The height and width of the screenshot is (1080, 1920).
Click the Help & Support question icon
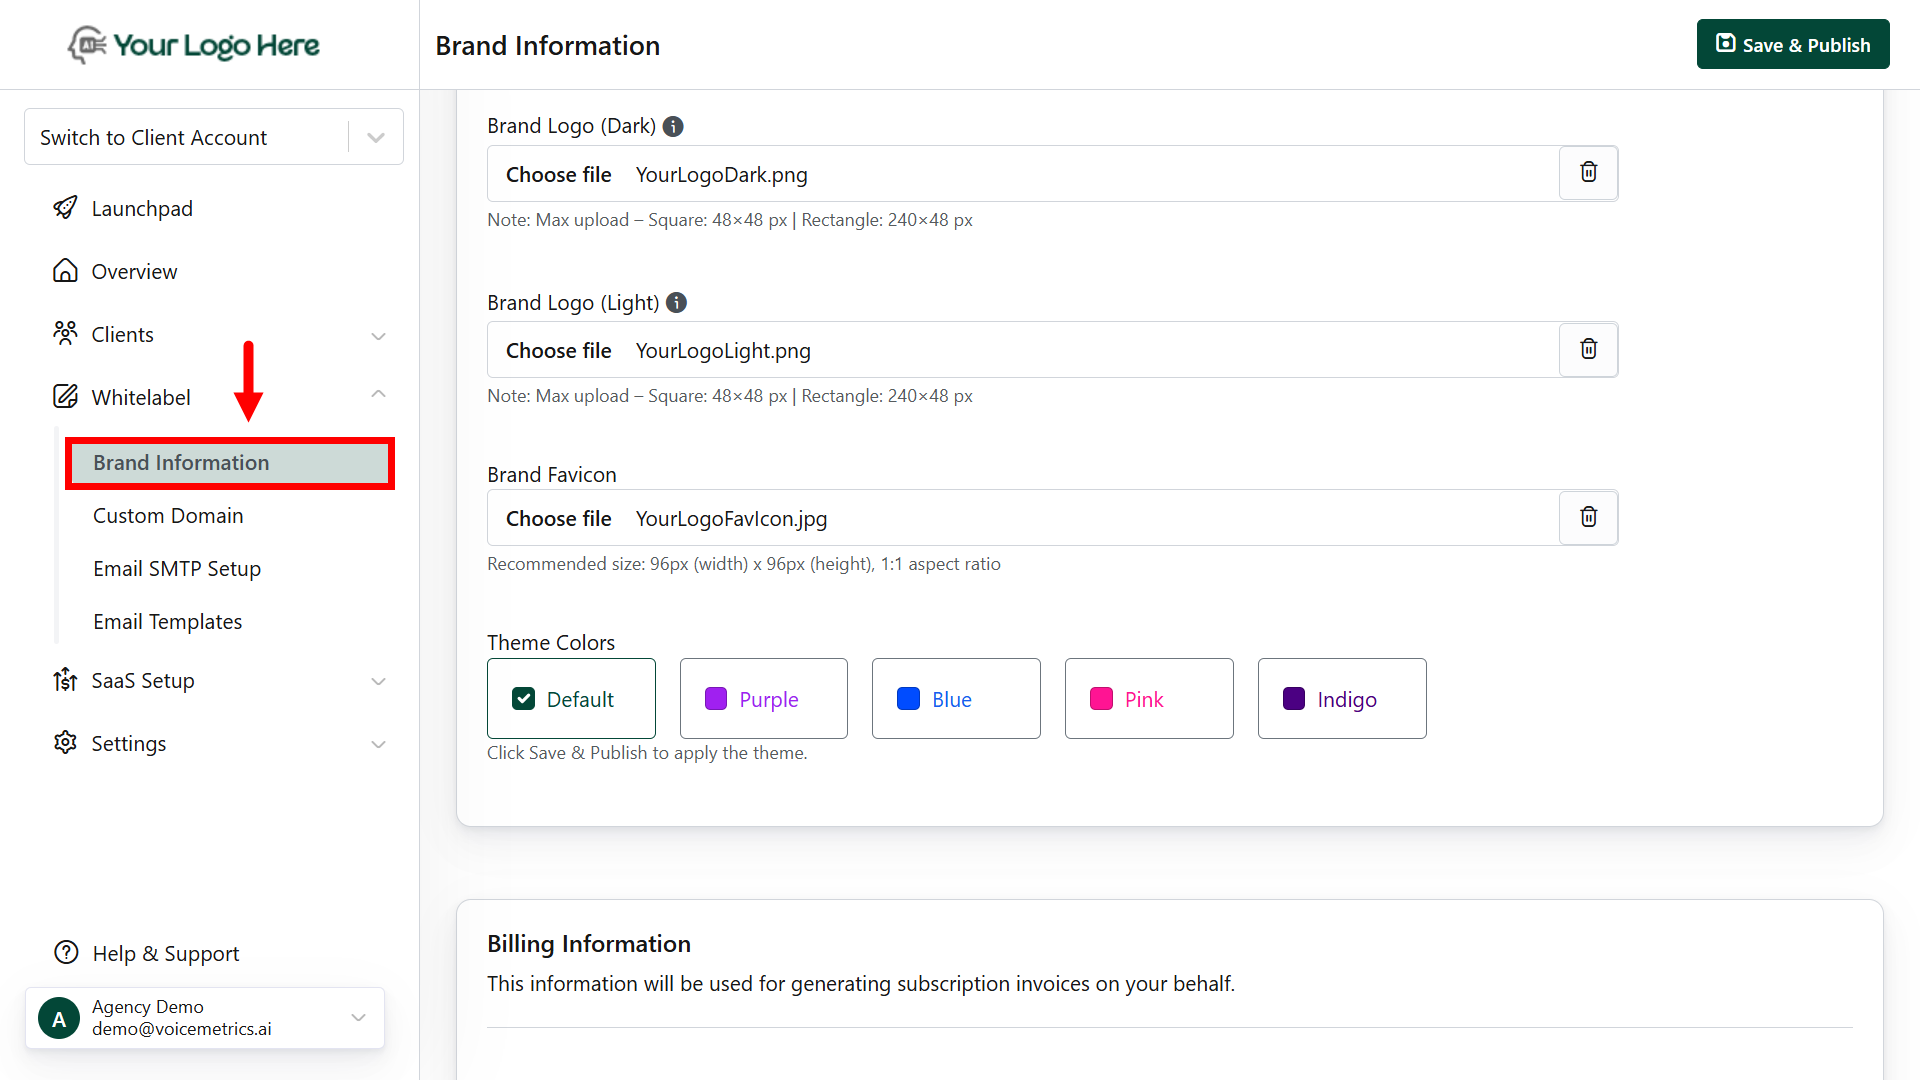coord(66,953)
